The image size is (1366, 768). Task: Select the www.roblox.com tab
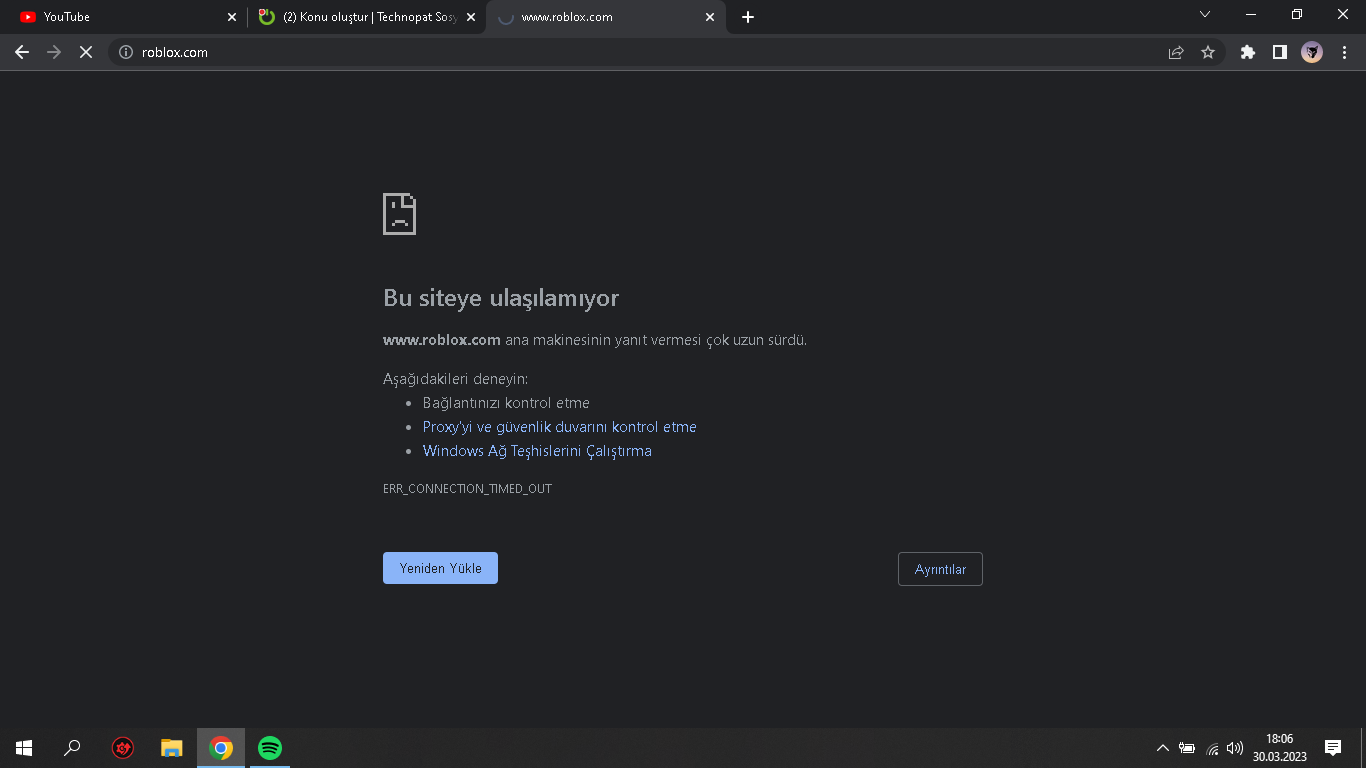click(606, 17)
